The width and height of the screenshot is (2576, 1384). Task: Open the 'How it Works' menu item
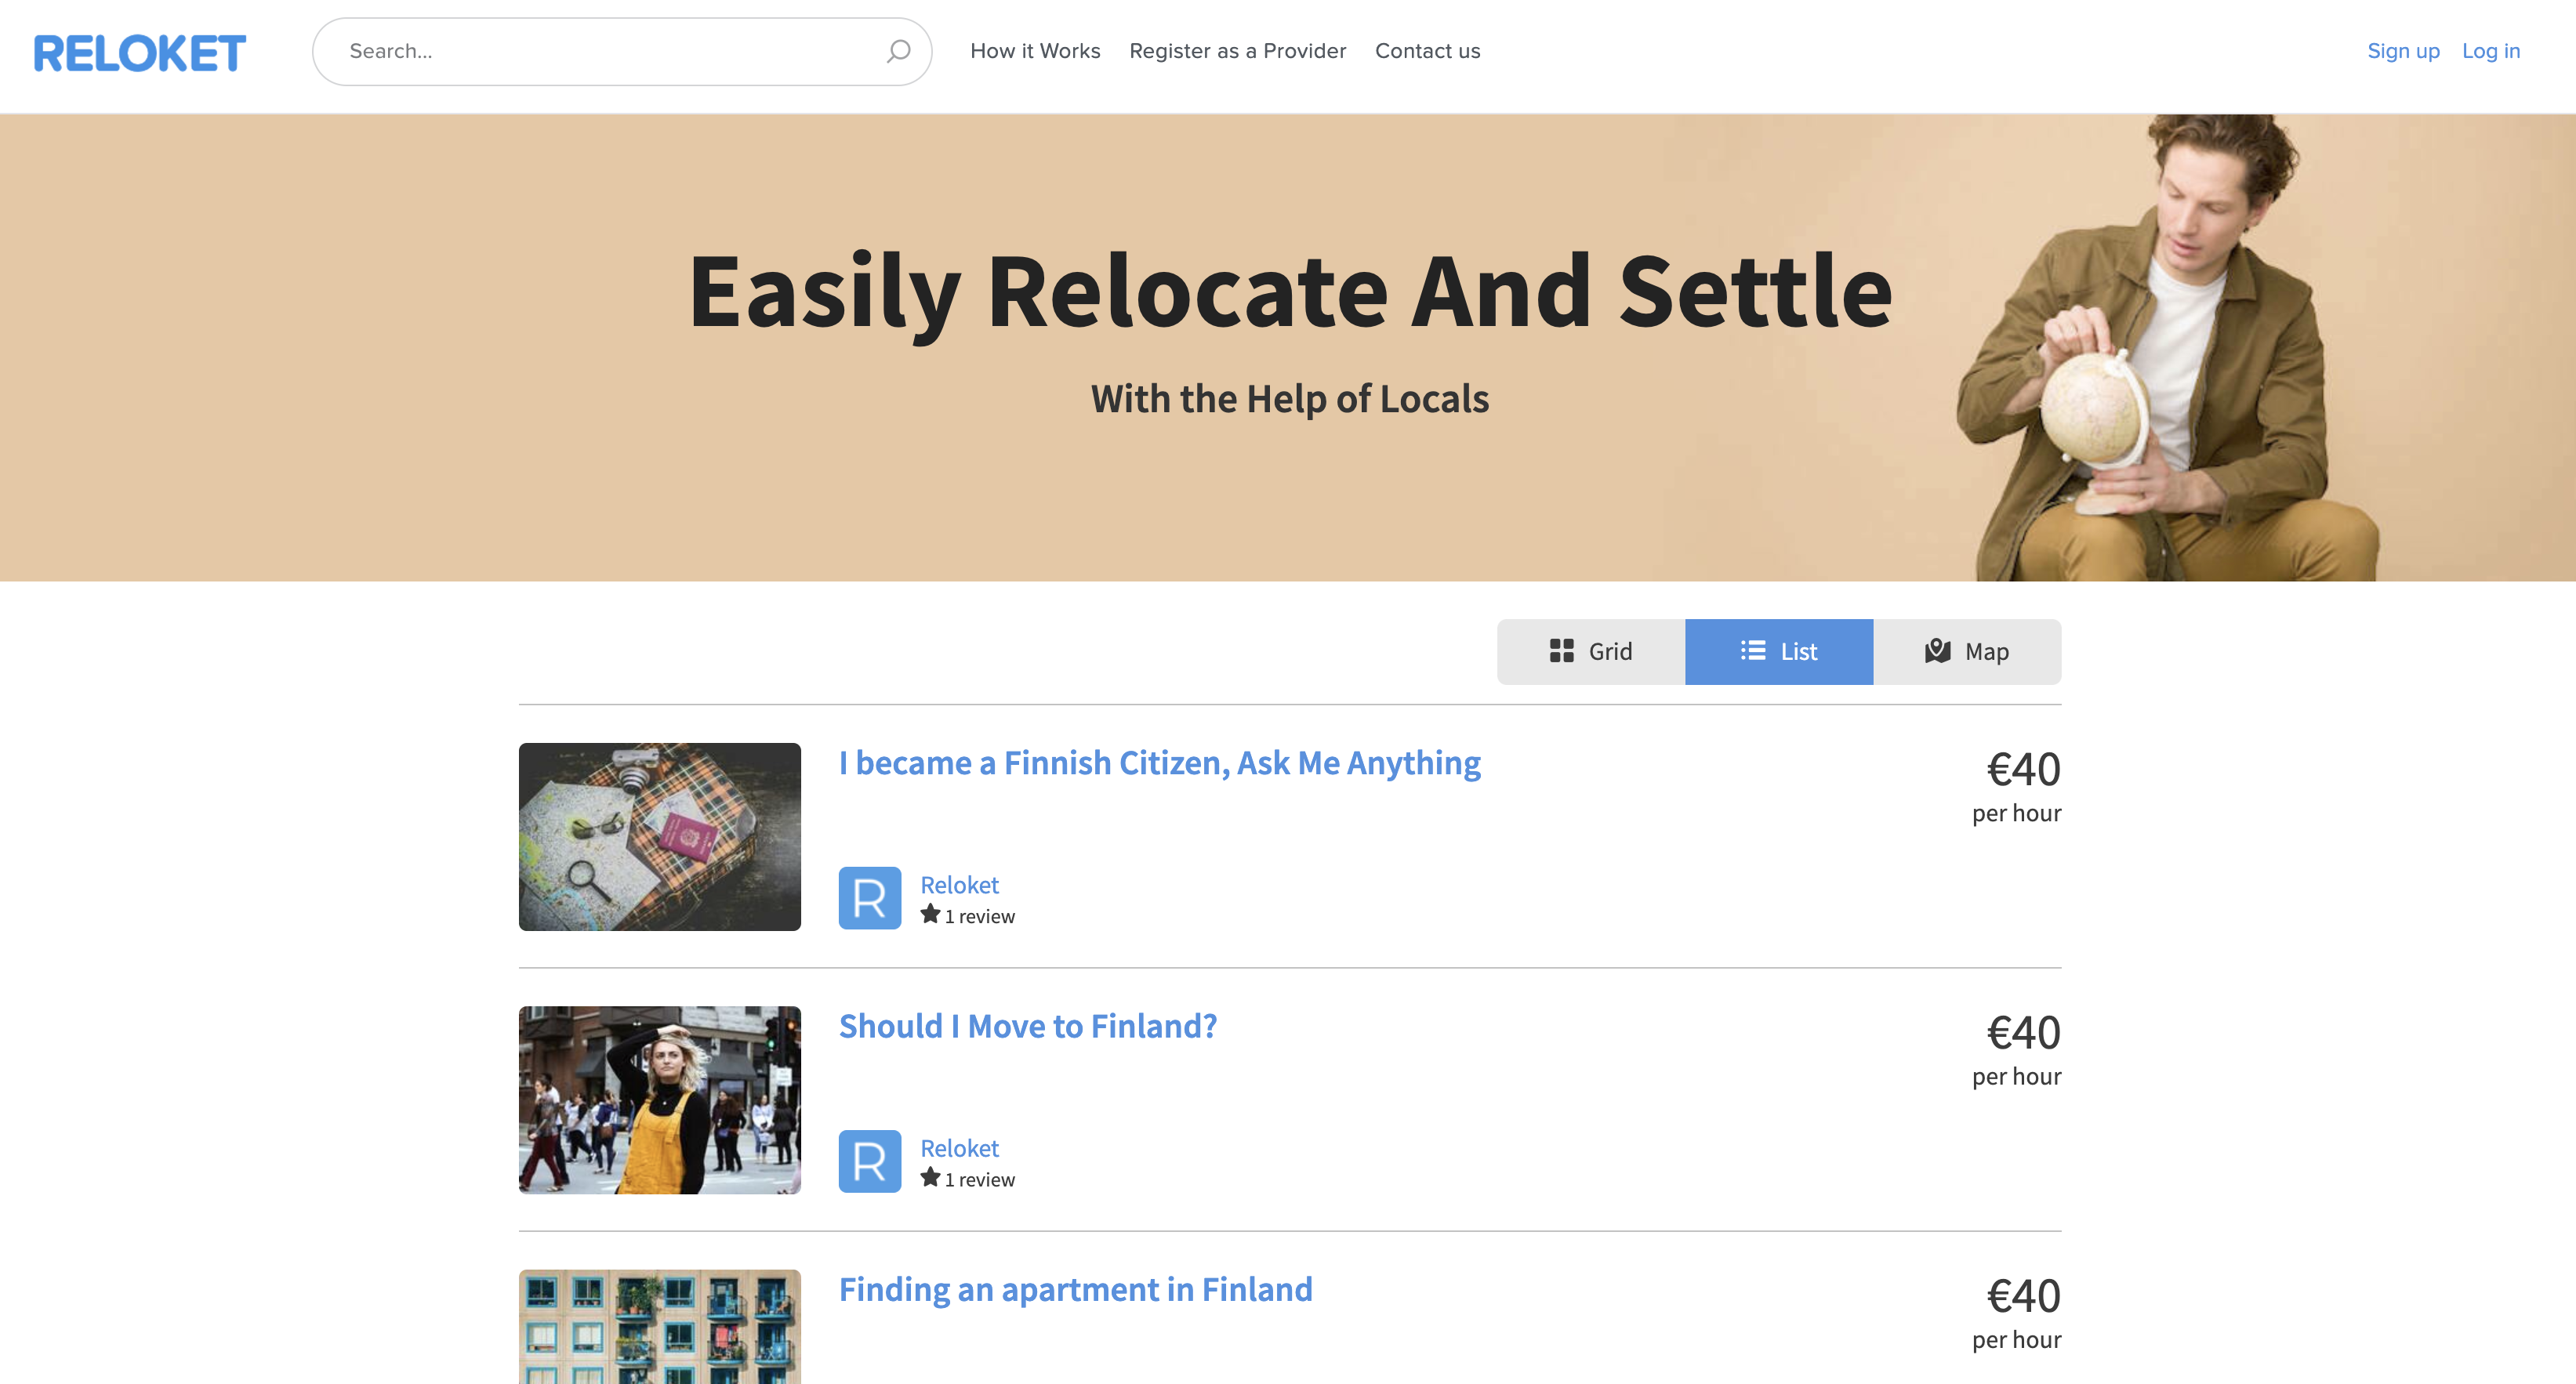click(x=1035, y=50)
